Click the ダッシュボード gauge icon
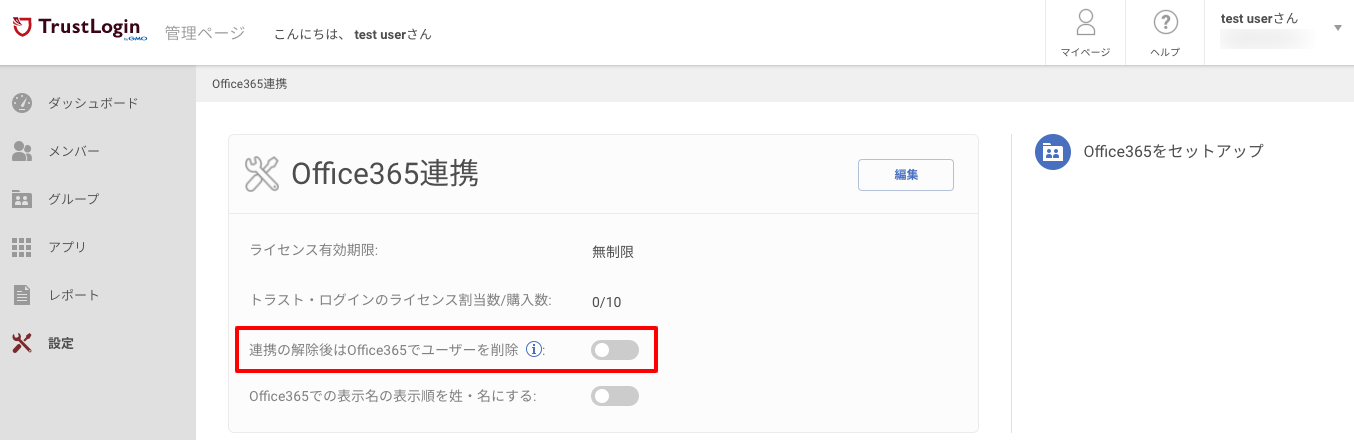Viewport: 1354px width, 440px height. [x=22, y=103]
